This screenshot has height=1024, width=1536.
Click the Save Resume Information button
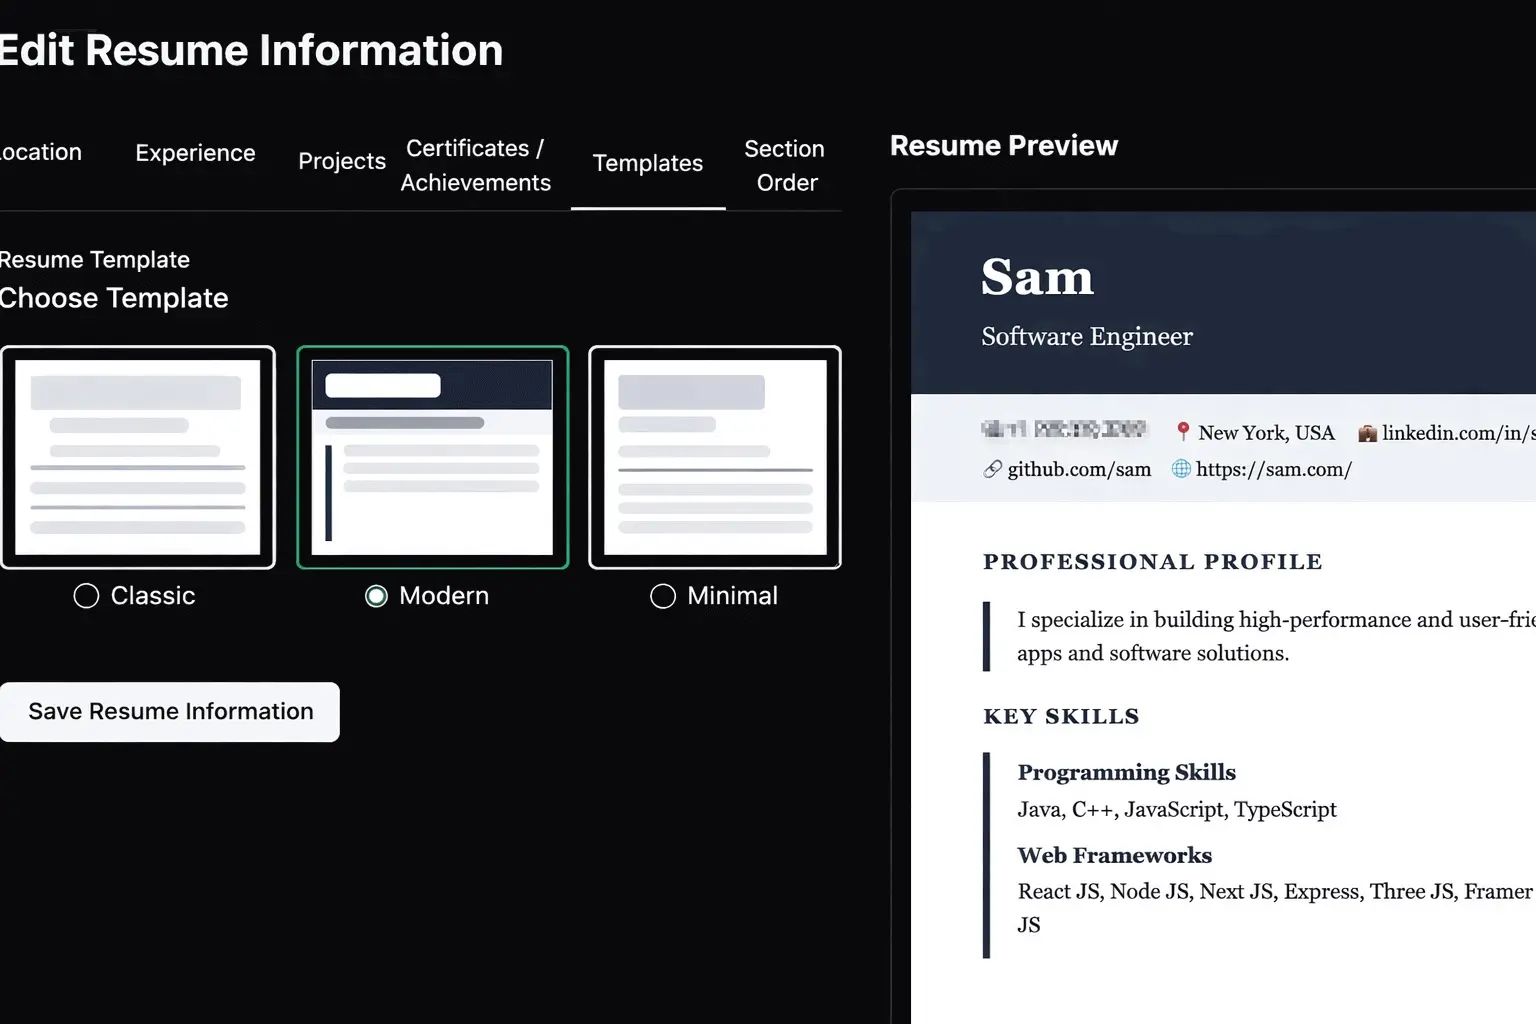pyautogui.click(x=169, y=711)
